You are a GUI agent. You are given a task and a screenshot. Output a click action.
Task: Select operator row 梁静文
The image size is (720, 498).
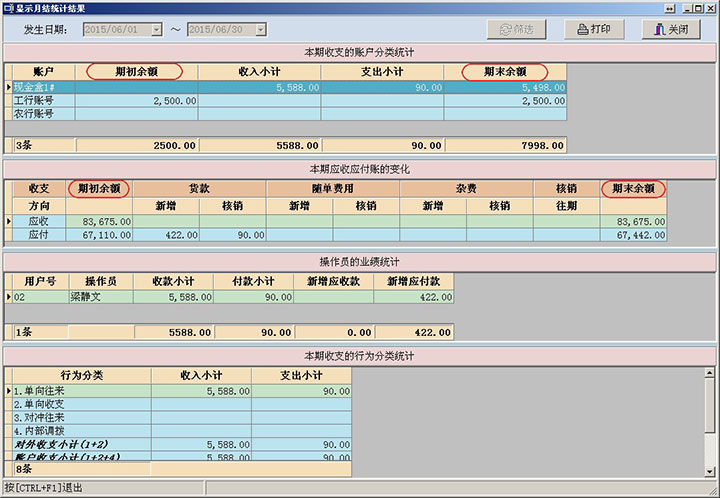pos(100,297)
